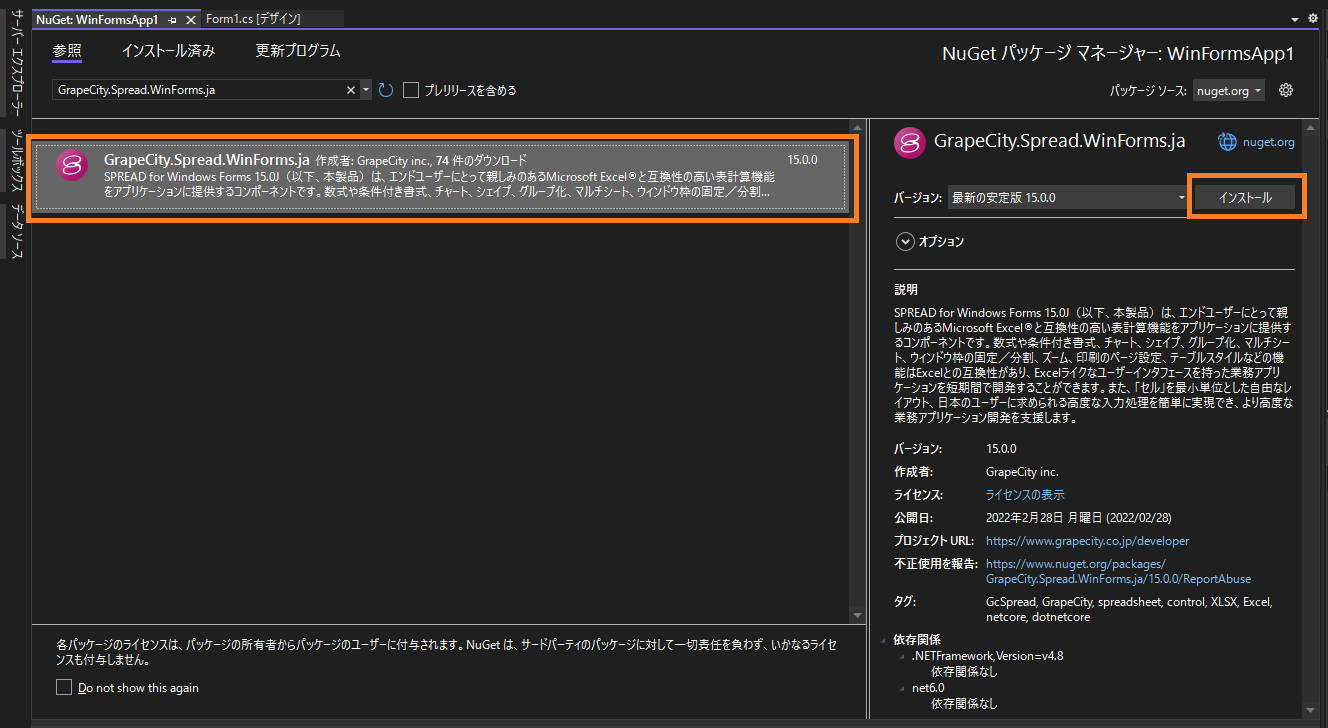1328x728 pixels.
Task: Toggle プレリリースを含める checkbox
Action: (410, 90)
